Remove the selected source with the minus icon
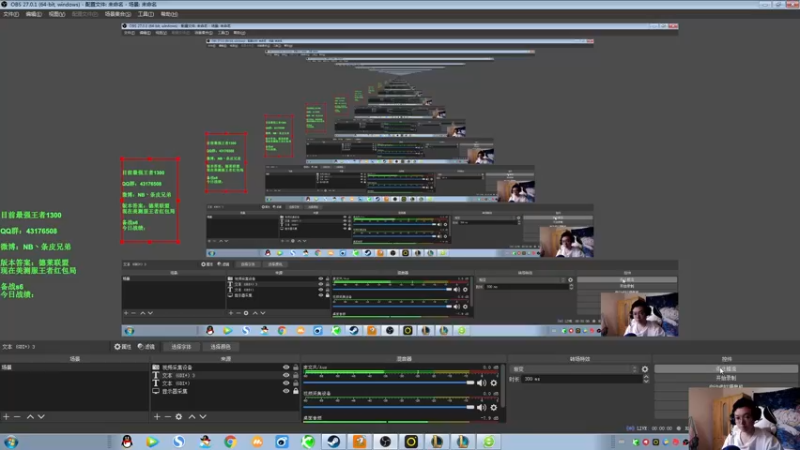Viewport: 800px width, 450px height. point(167,417)
